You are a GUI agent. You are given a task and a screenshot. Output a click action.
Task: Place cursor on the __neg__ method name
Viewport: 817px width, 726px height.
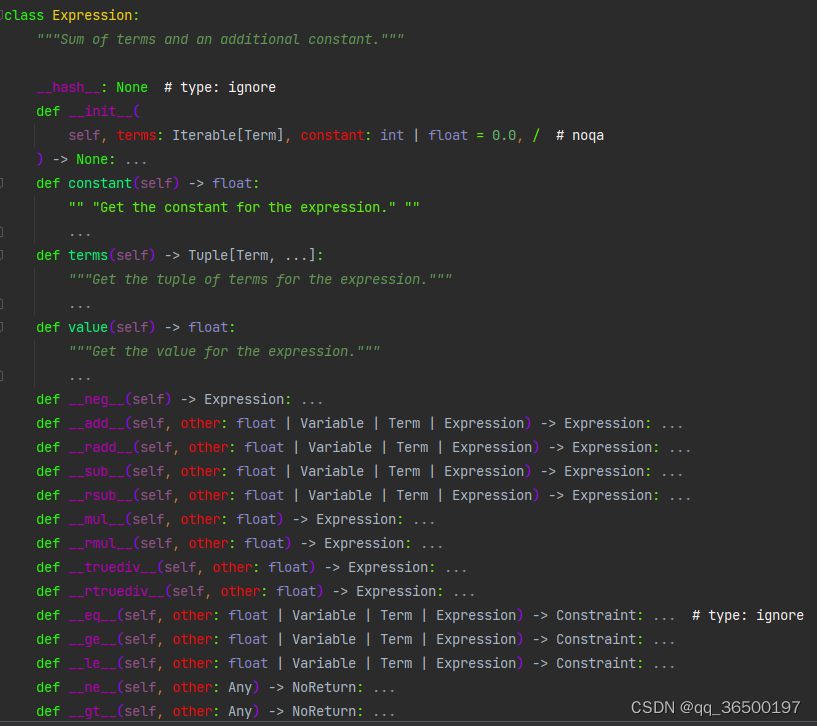click(x=97, y=399)
